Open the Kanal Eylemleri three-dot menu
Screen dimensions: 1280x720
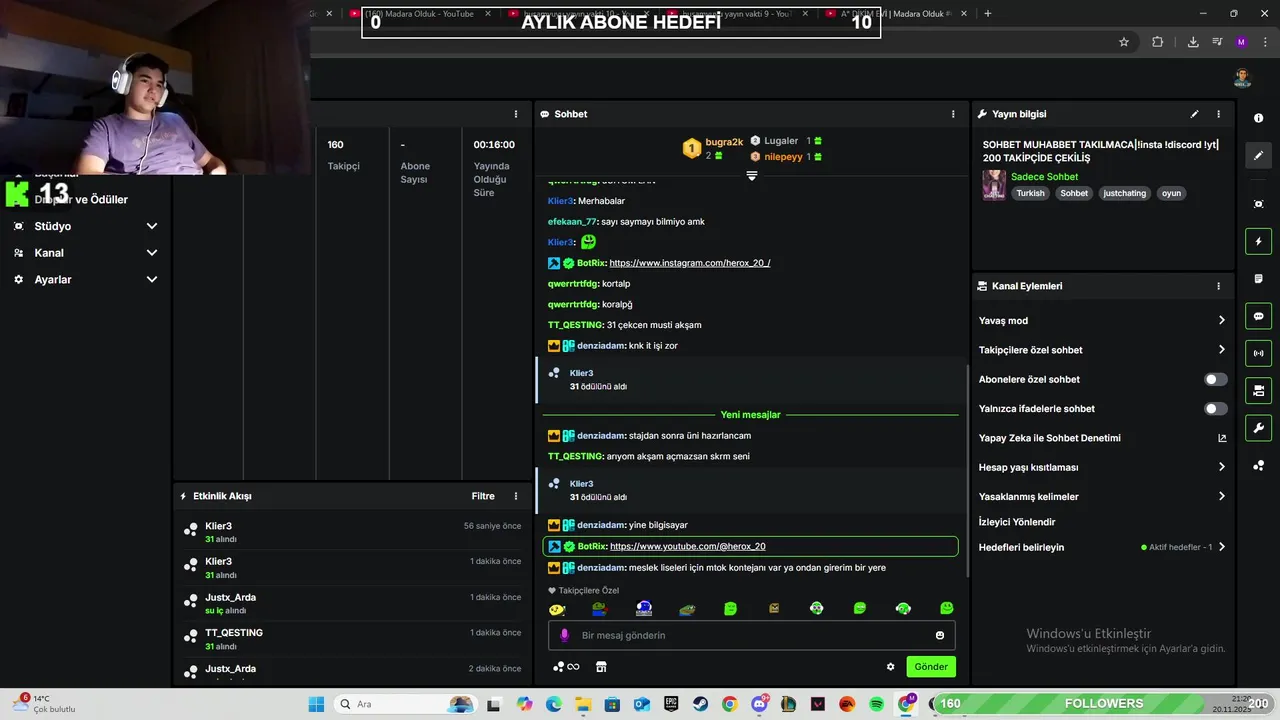click(1218, 286)
